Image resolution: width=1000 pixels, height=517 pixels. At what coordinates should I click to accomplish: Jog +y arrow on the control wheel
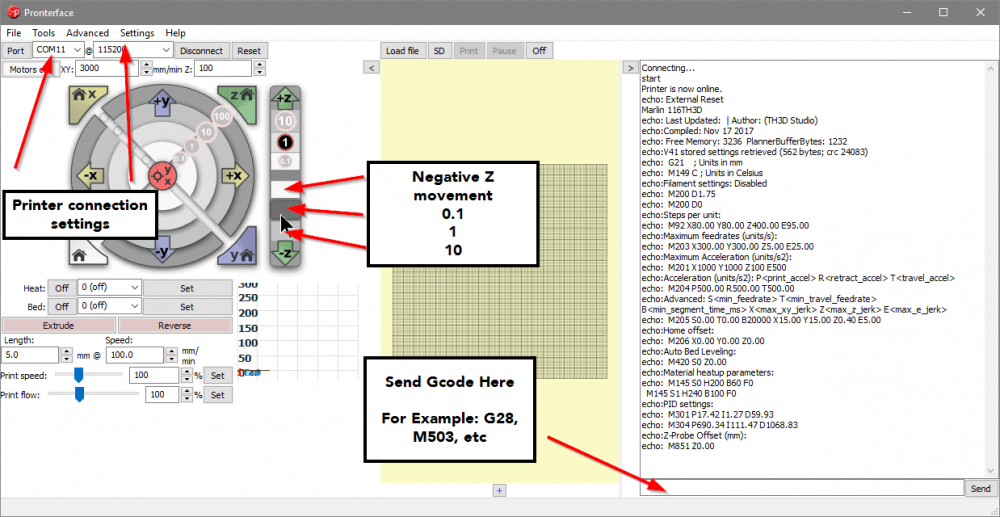162,103
